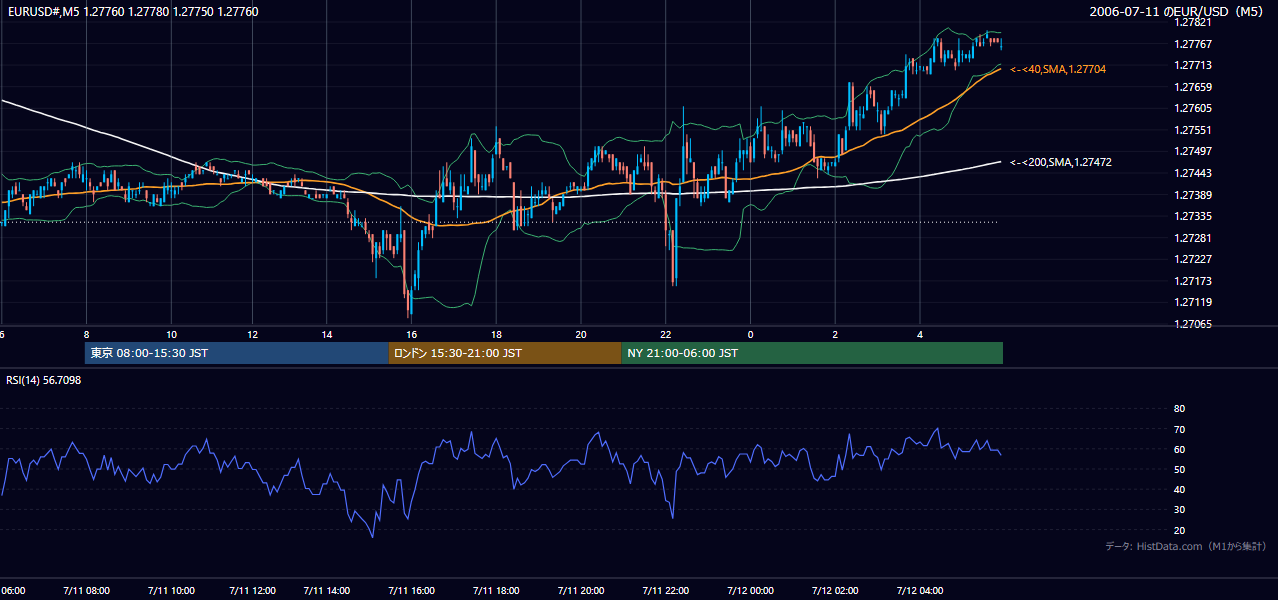Click the 7/12 02:00 bottom time label
1278x600 pixels.
(835, 590)
